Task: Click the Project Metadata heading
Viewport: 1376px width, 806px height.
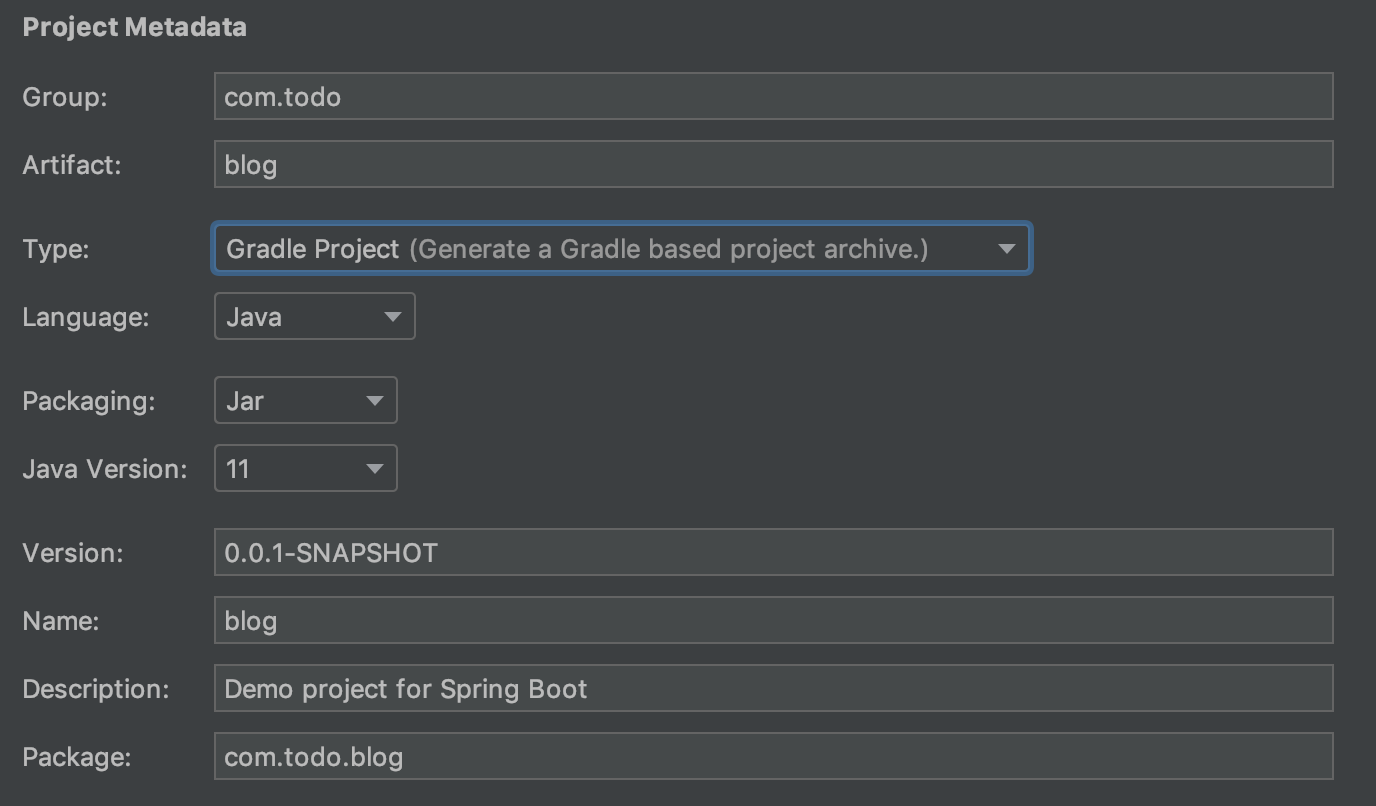Action: pos(134,27)
